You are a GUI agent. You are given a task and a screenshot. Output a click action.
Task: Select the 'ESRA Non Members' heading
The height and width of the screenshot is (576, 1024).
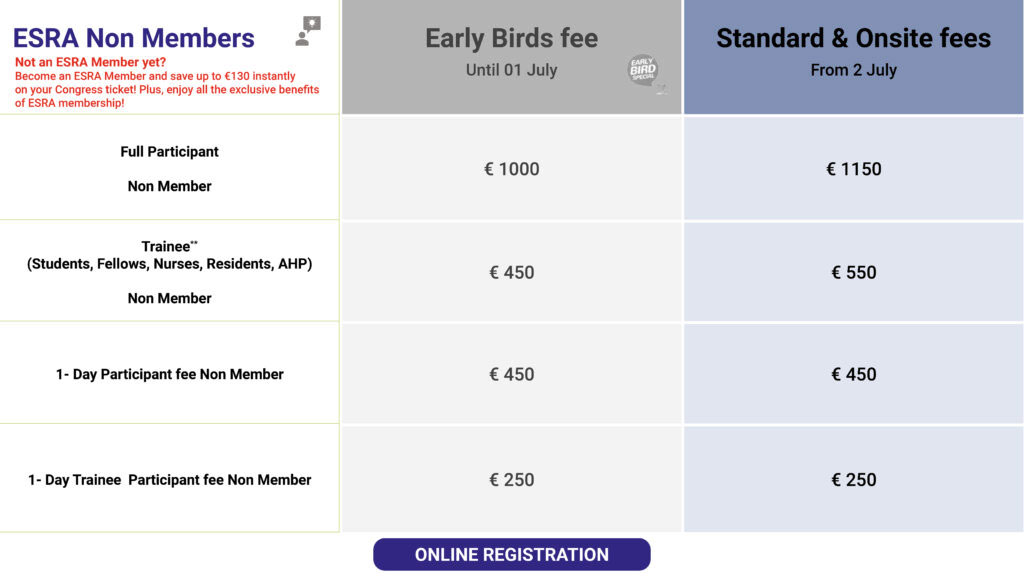[x=134, y=38]
